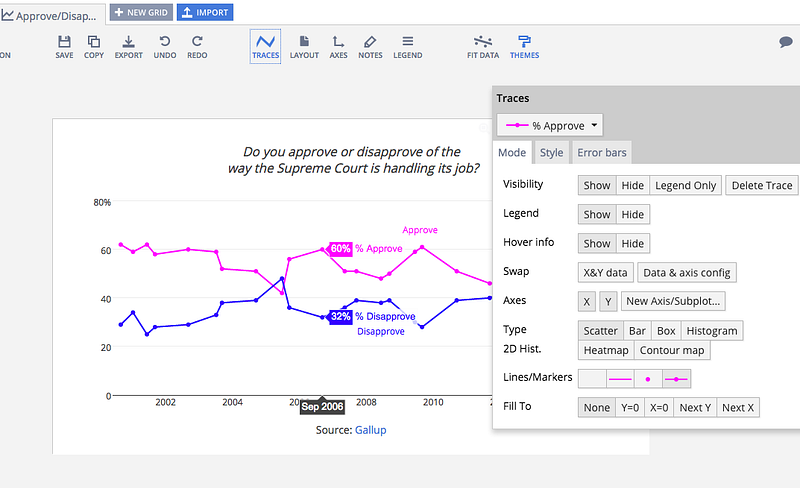Expand the % Approve trace dropdown

550,125
